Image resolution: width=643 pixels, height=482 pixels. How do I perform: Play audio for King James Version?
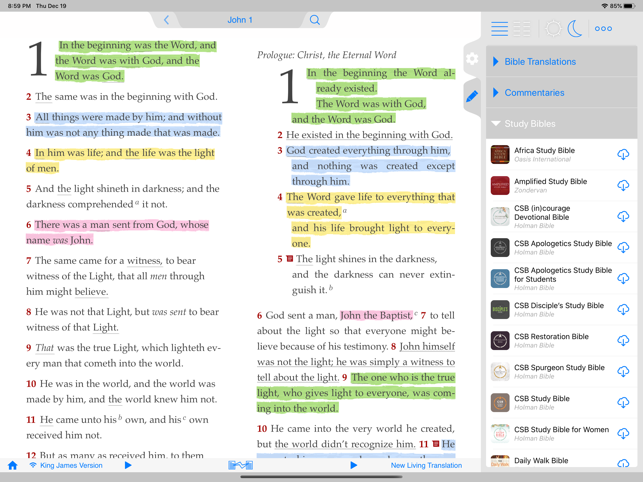coord(128,466)
